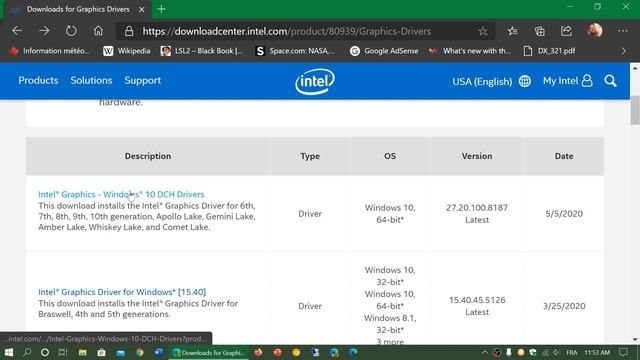Image resolution: width=640 pixels, height=360 pixels.
Task: Click the Type column header
Action: (310, 156)
